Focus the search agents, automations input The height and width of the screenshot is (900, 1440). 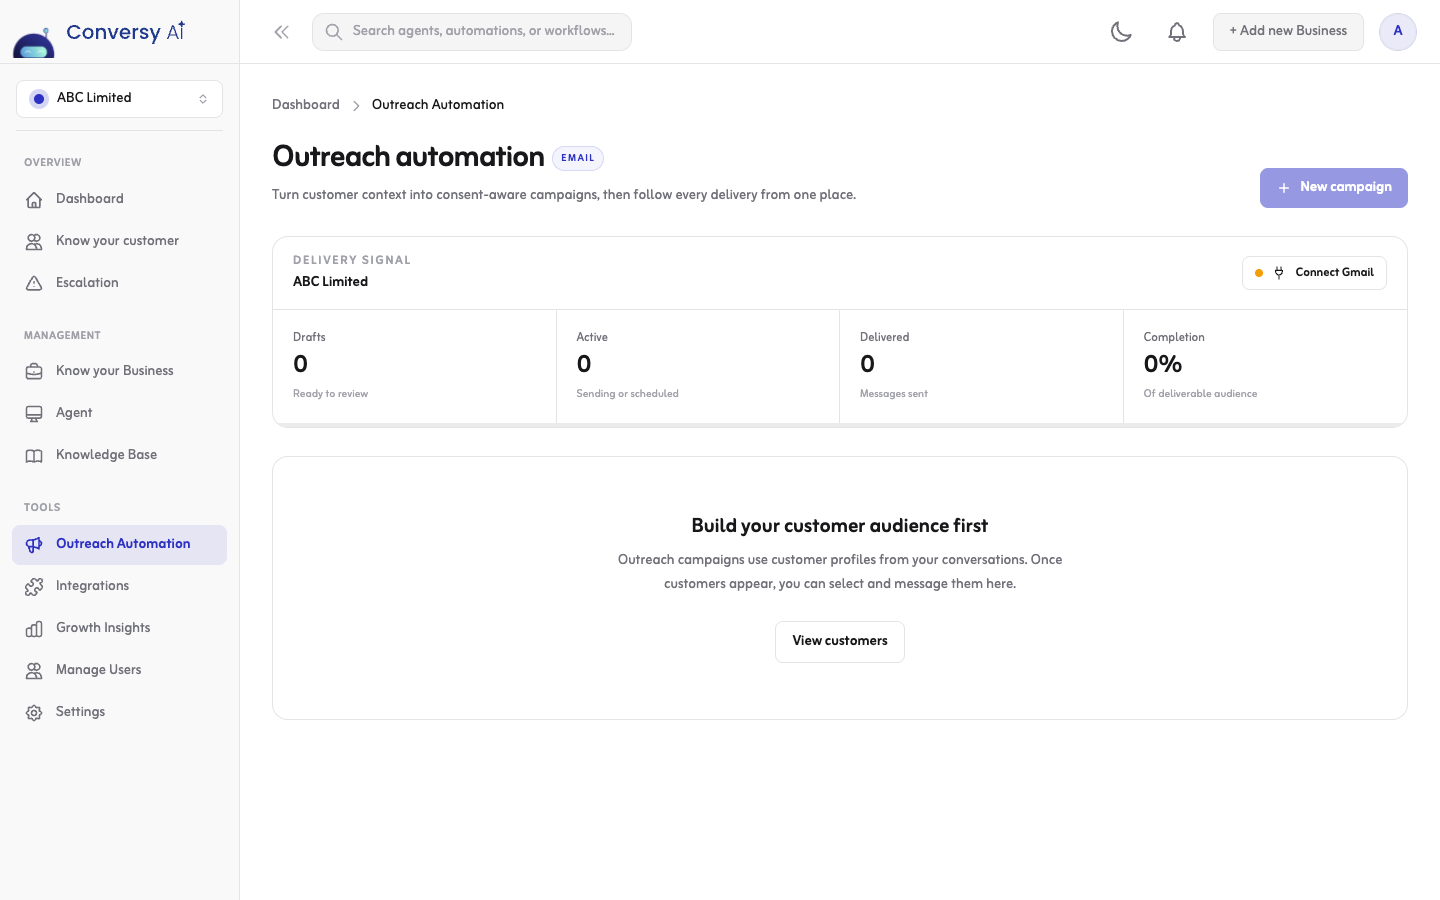[x=472, y=32]
